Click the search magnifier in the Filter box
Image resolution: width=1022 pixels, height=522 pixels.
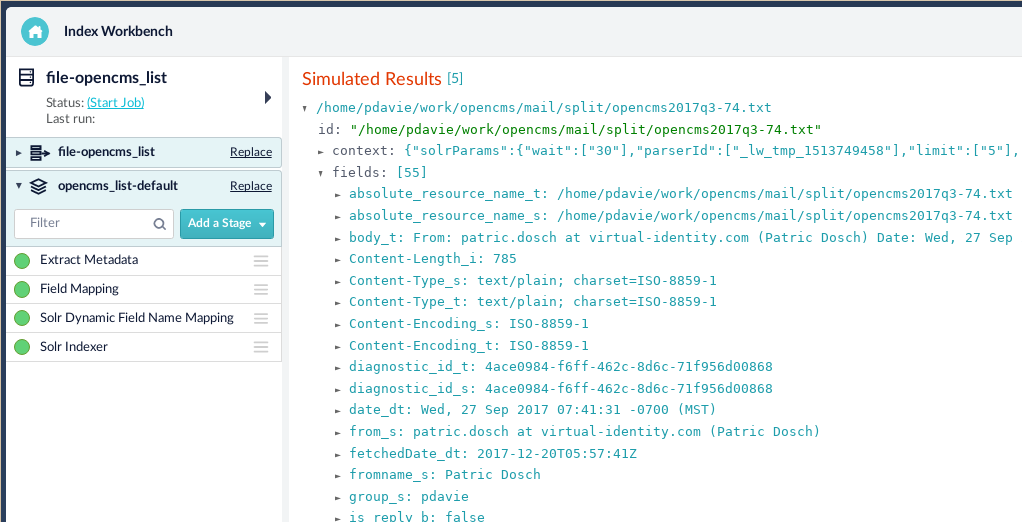pyautogui.click(x=160, y=224)
